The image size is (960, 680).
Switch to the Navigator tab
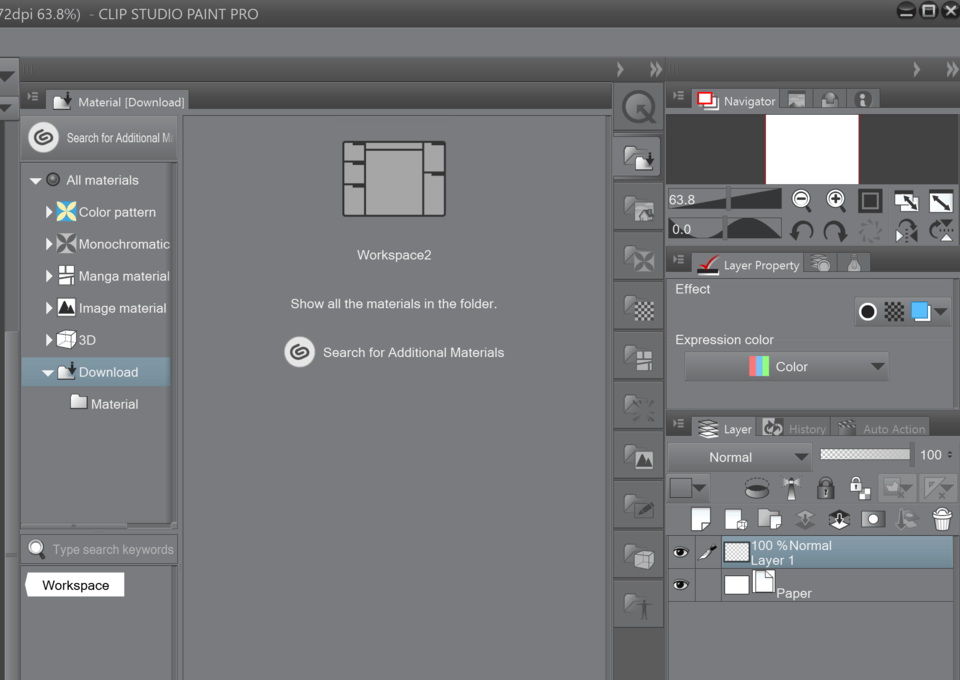[737, 100]
